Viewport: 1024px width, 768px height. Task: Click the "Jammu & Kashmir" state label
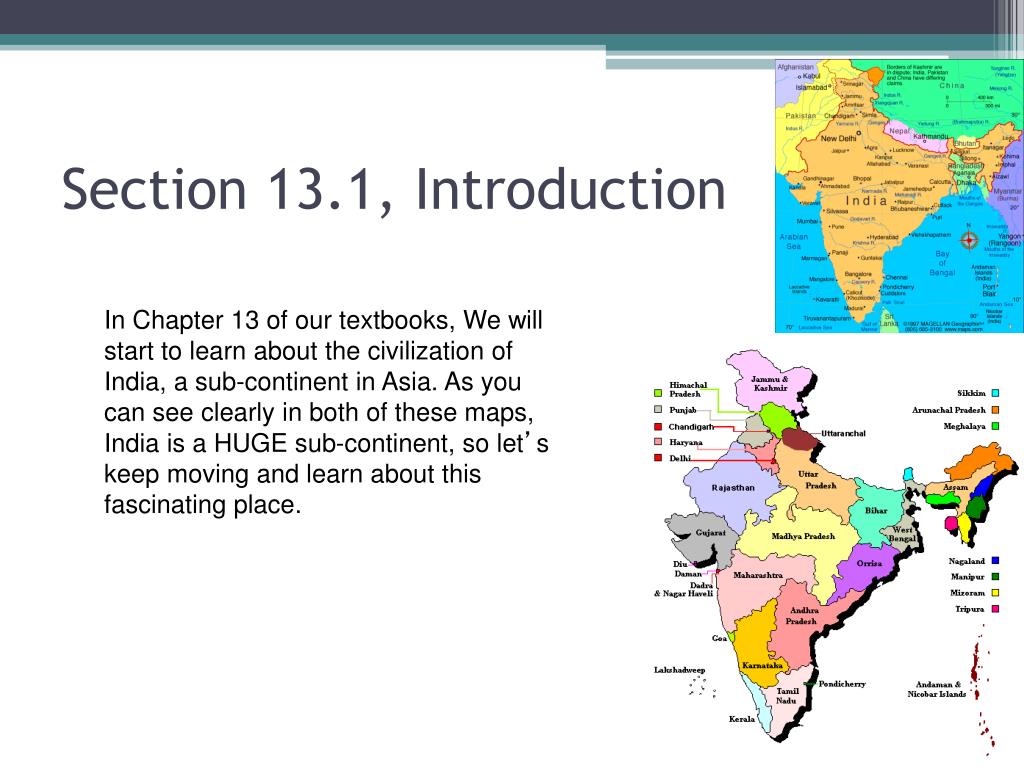pyautogui.click(x=770, y=383)
